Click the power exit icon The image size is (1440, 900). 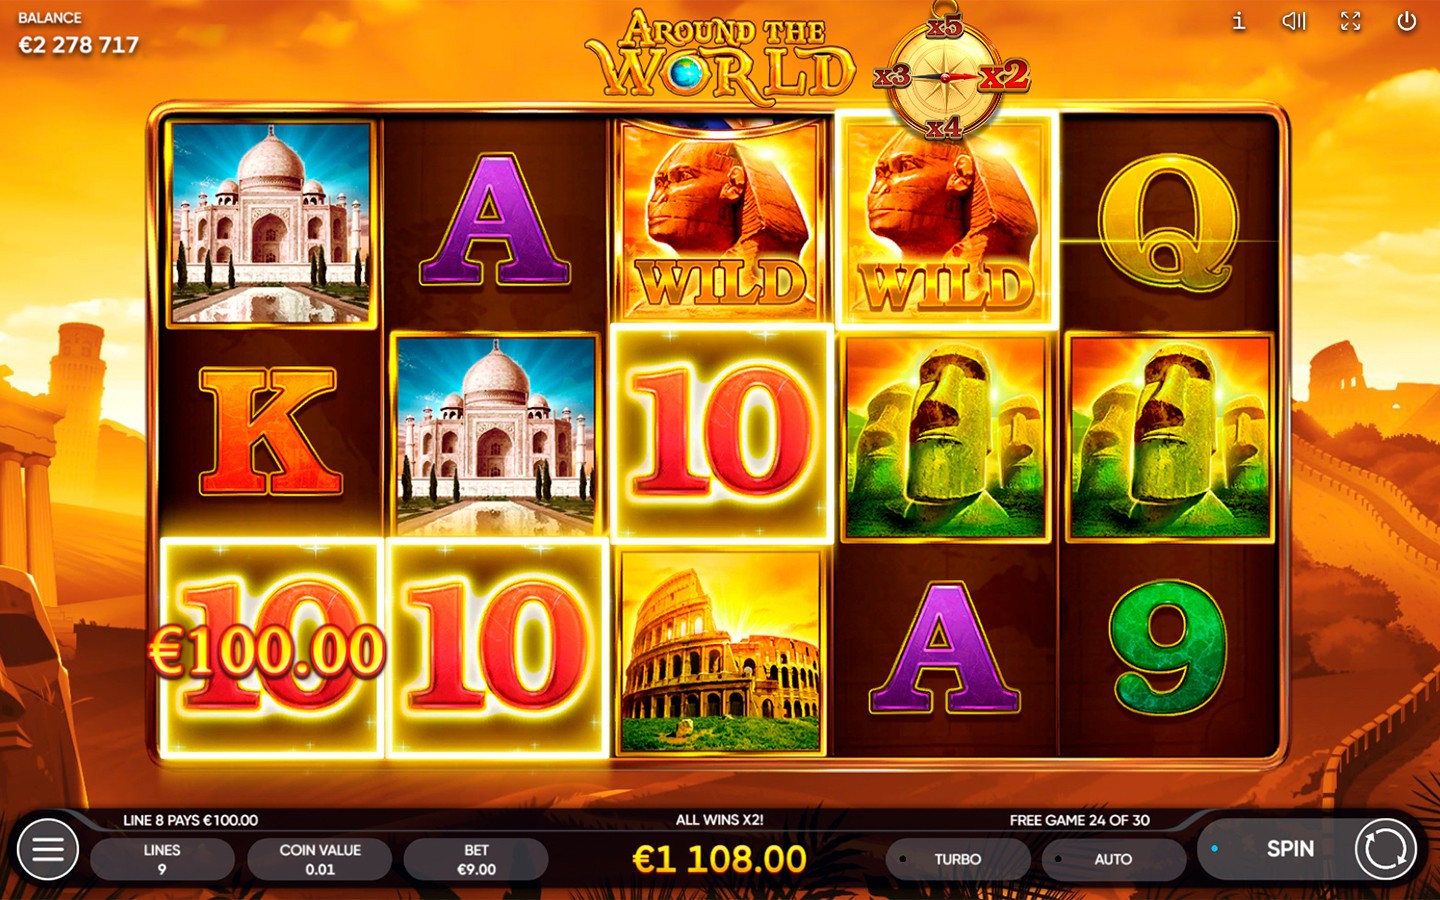(1406, 21)
